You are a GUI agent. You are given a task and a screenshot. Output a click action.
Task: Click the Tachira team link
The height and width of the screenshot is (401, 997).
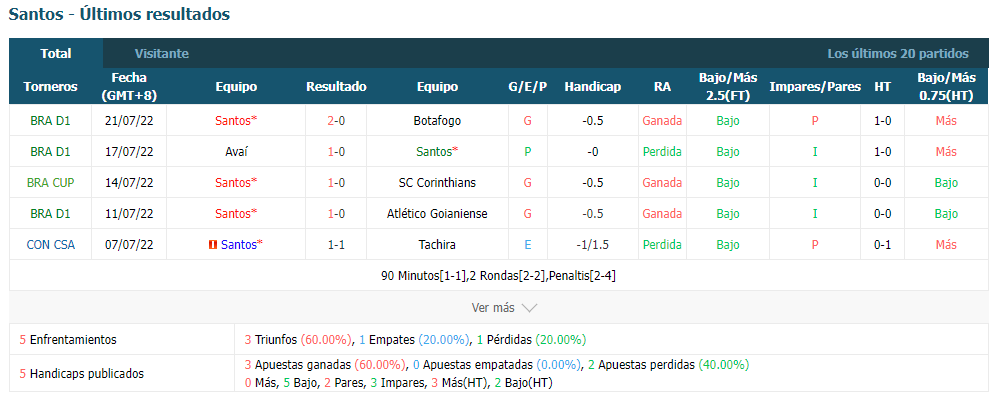click(437, 245)
